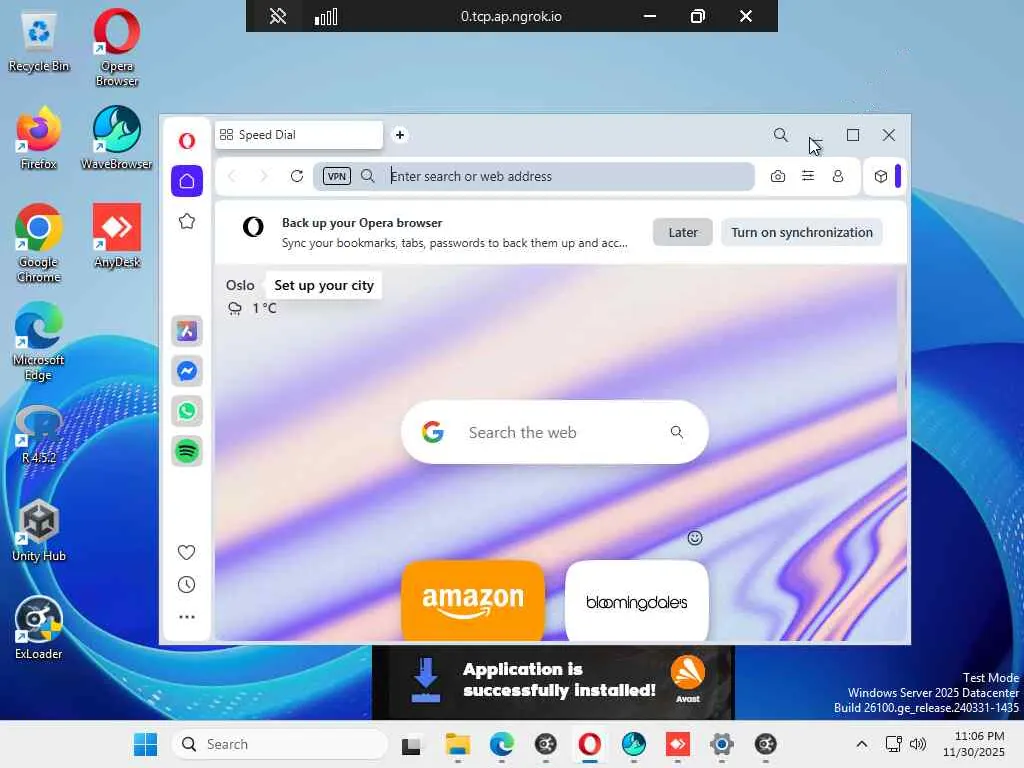
Task: Open Easy Setup sliders icon
Action: tap(808, 176)
